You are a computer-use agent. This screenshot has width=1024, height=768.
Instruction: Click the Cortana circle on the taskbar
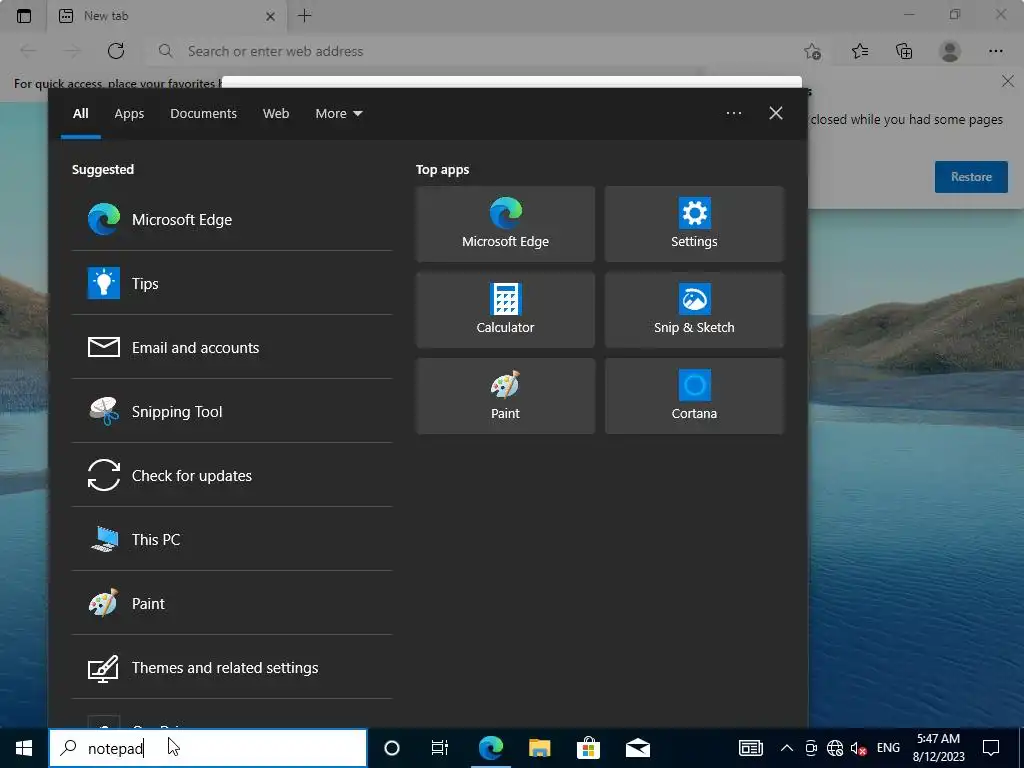click(392, 748)
